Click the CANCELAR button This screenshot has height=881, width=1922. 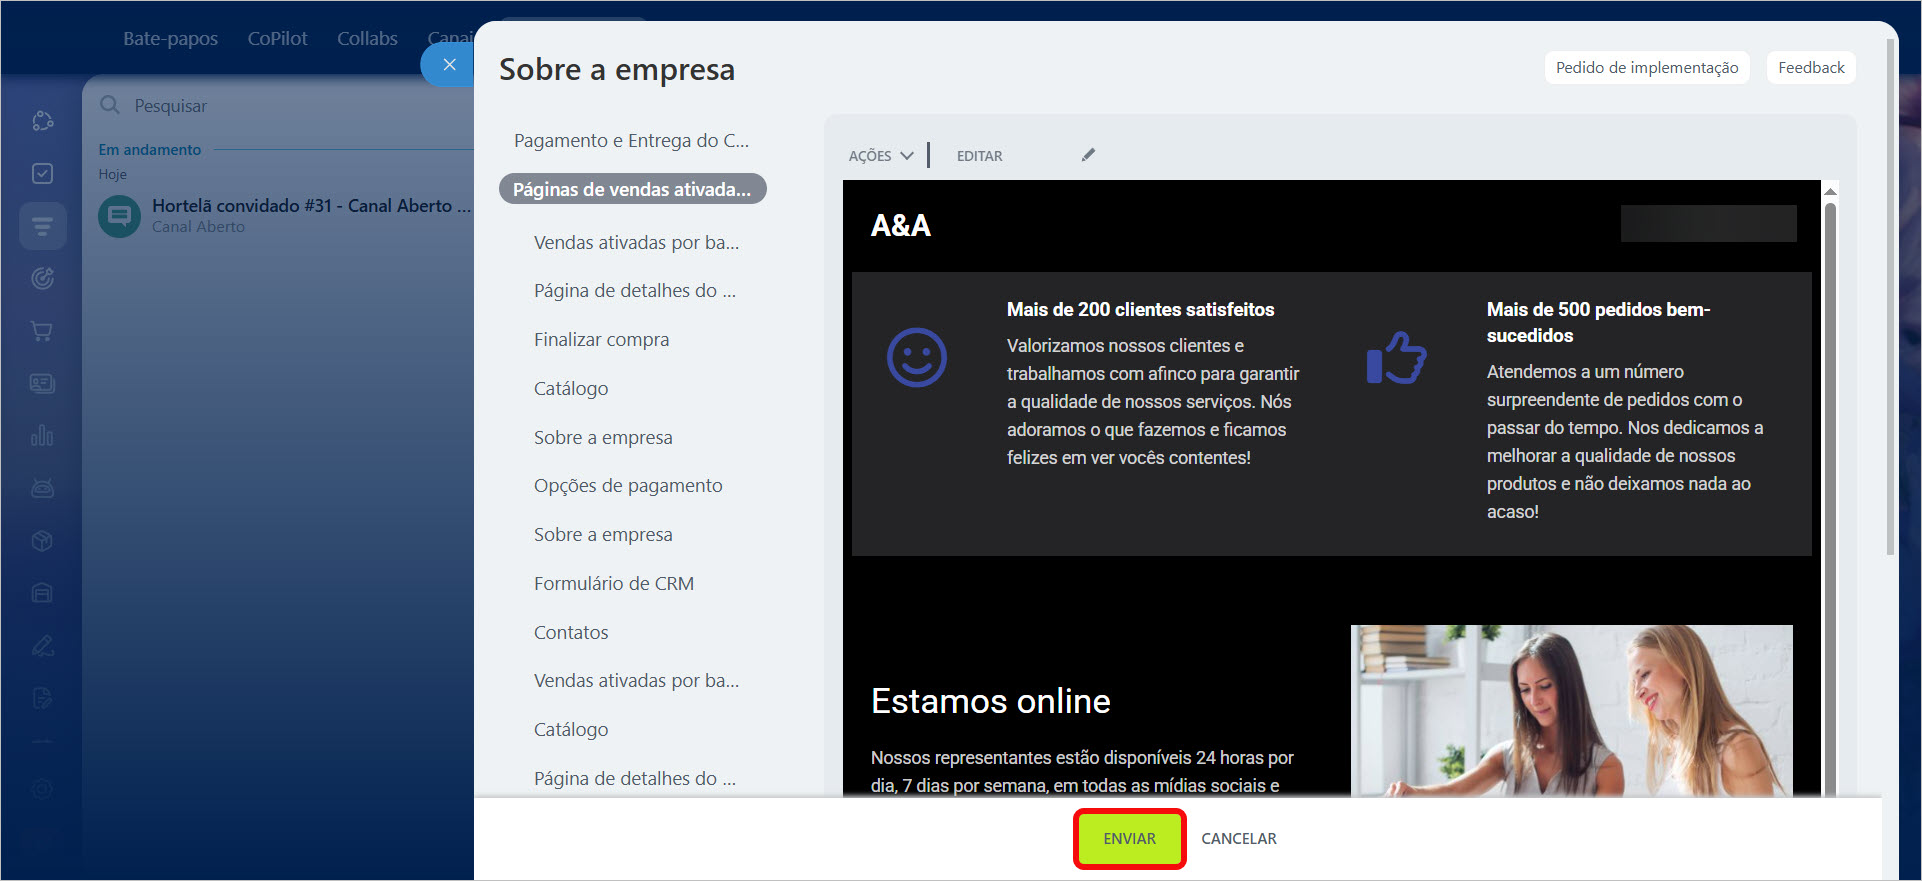coord(1238,839)
